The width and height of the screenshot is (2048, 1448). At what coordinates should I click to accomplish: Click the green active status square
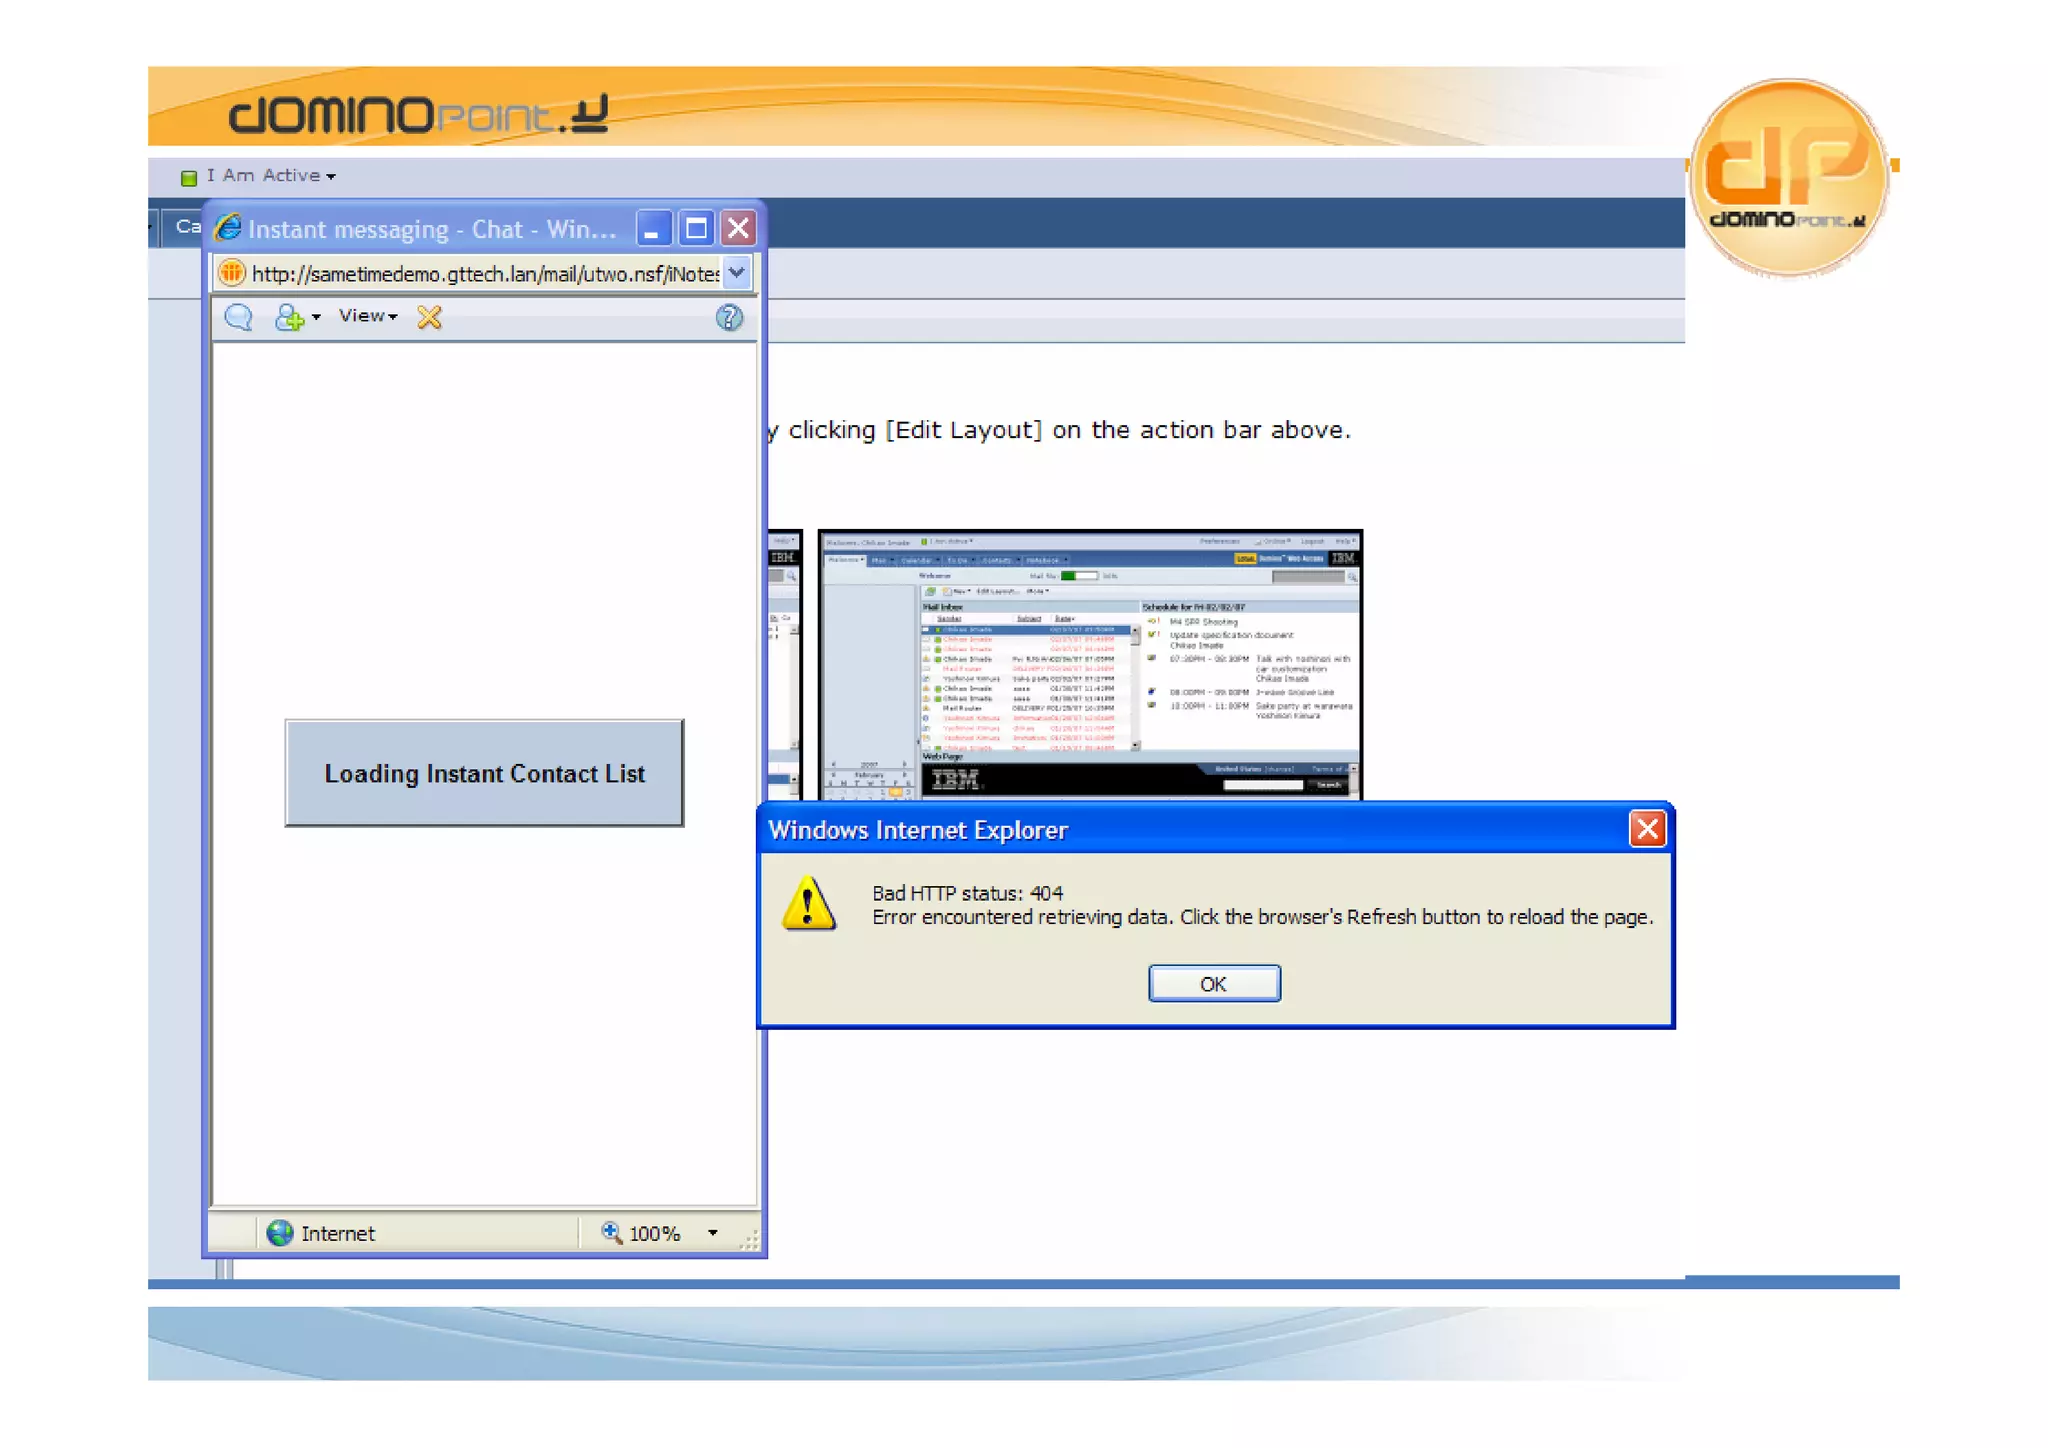[x=188, y=178]
